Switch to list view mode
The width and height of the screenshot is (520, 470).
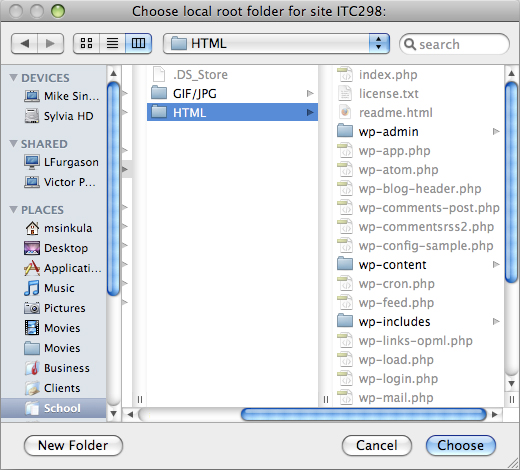coord(112,43)
